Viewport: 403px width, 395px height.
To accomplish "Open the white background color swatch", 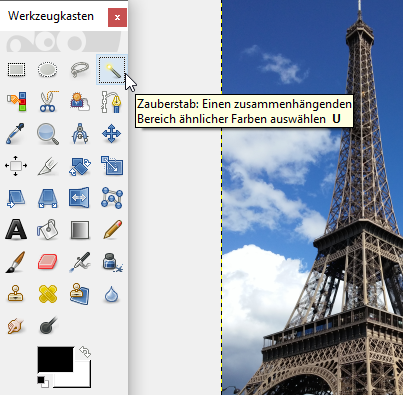I will coord(82,379).
